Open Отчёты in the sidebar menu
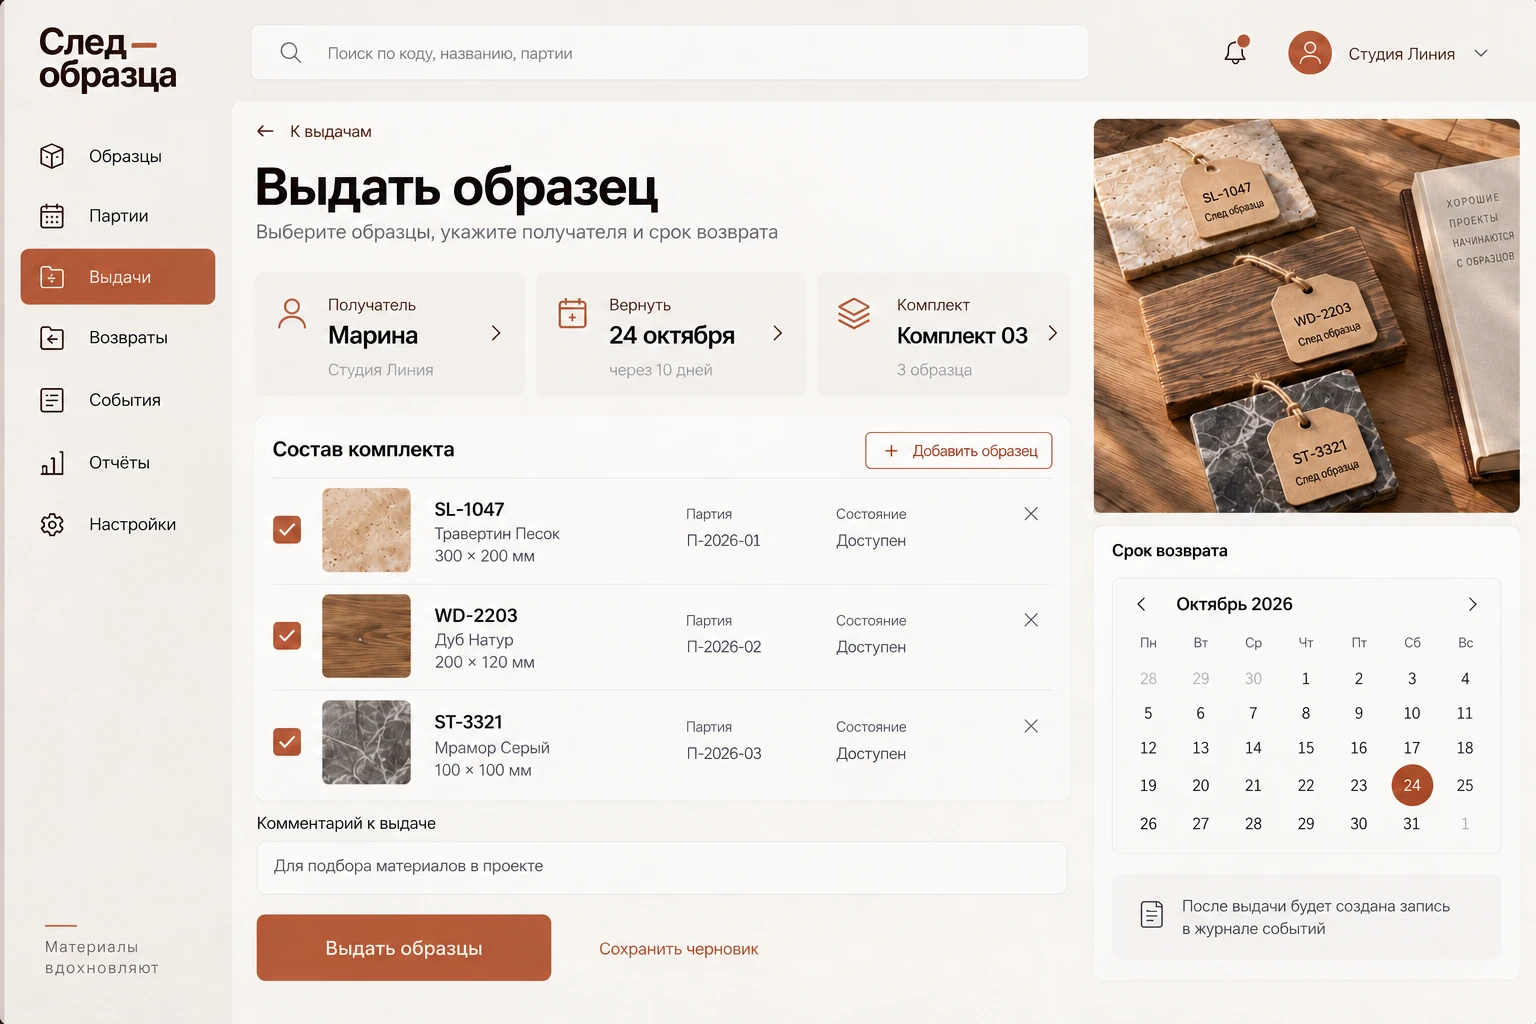1536x1024 pixels. click(x=118, y=462)
